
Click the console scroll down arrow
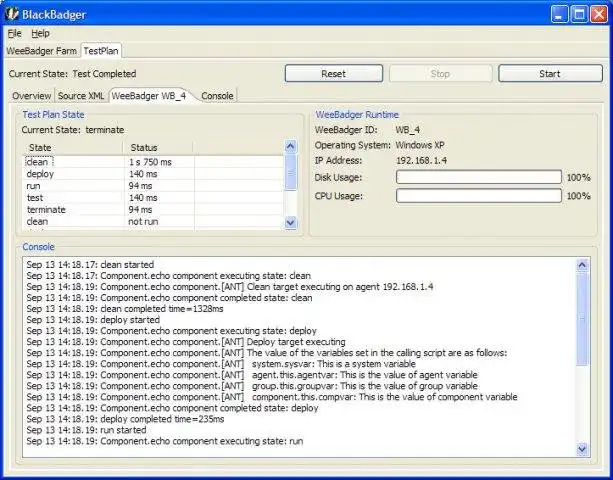582,449
